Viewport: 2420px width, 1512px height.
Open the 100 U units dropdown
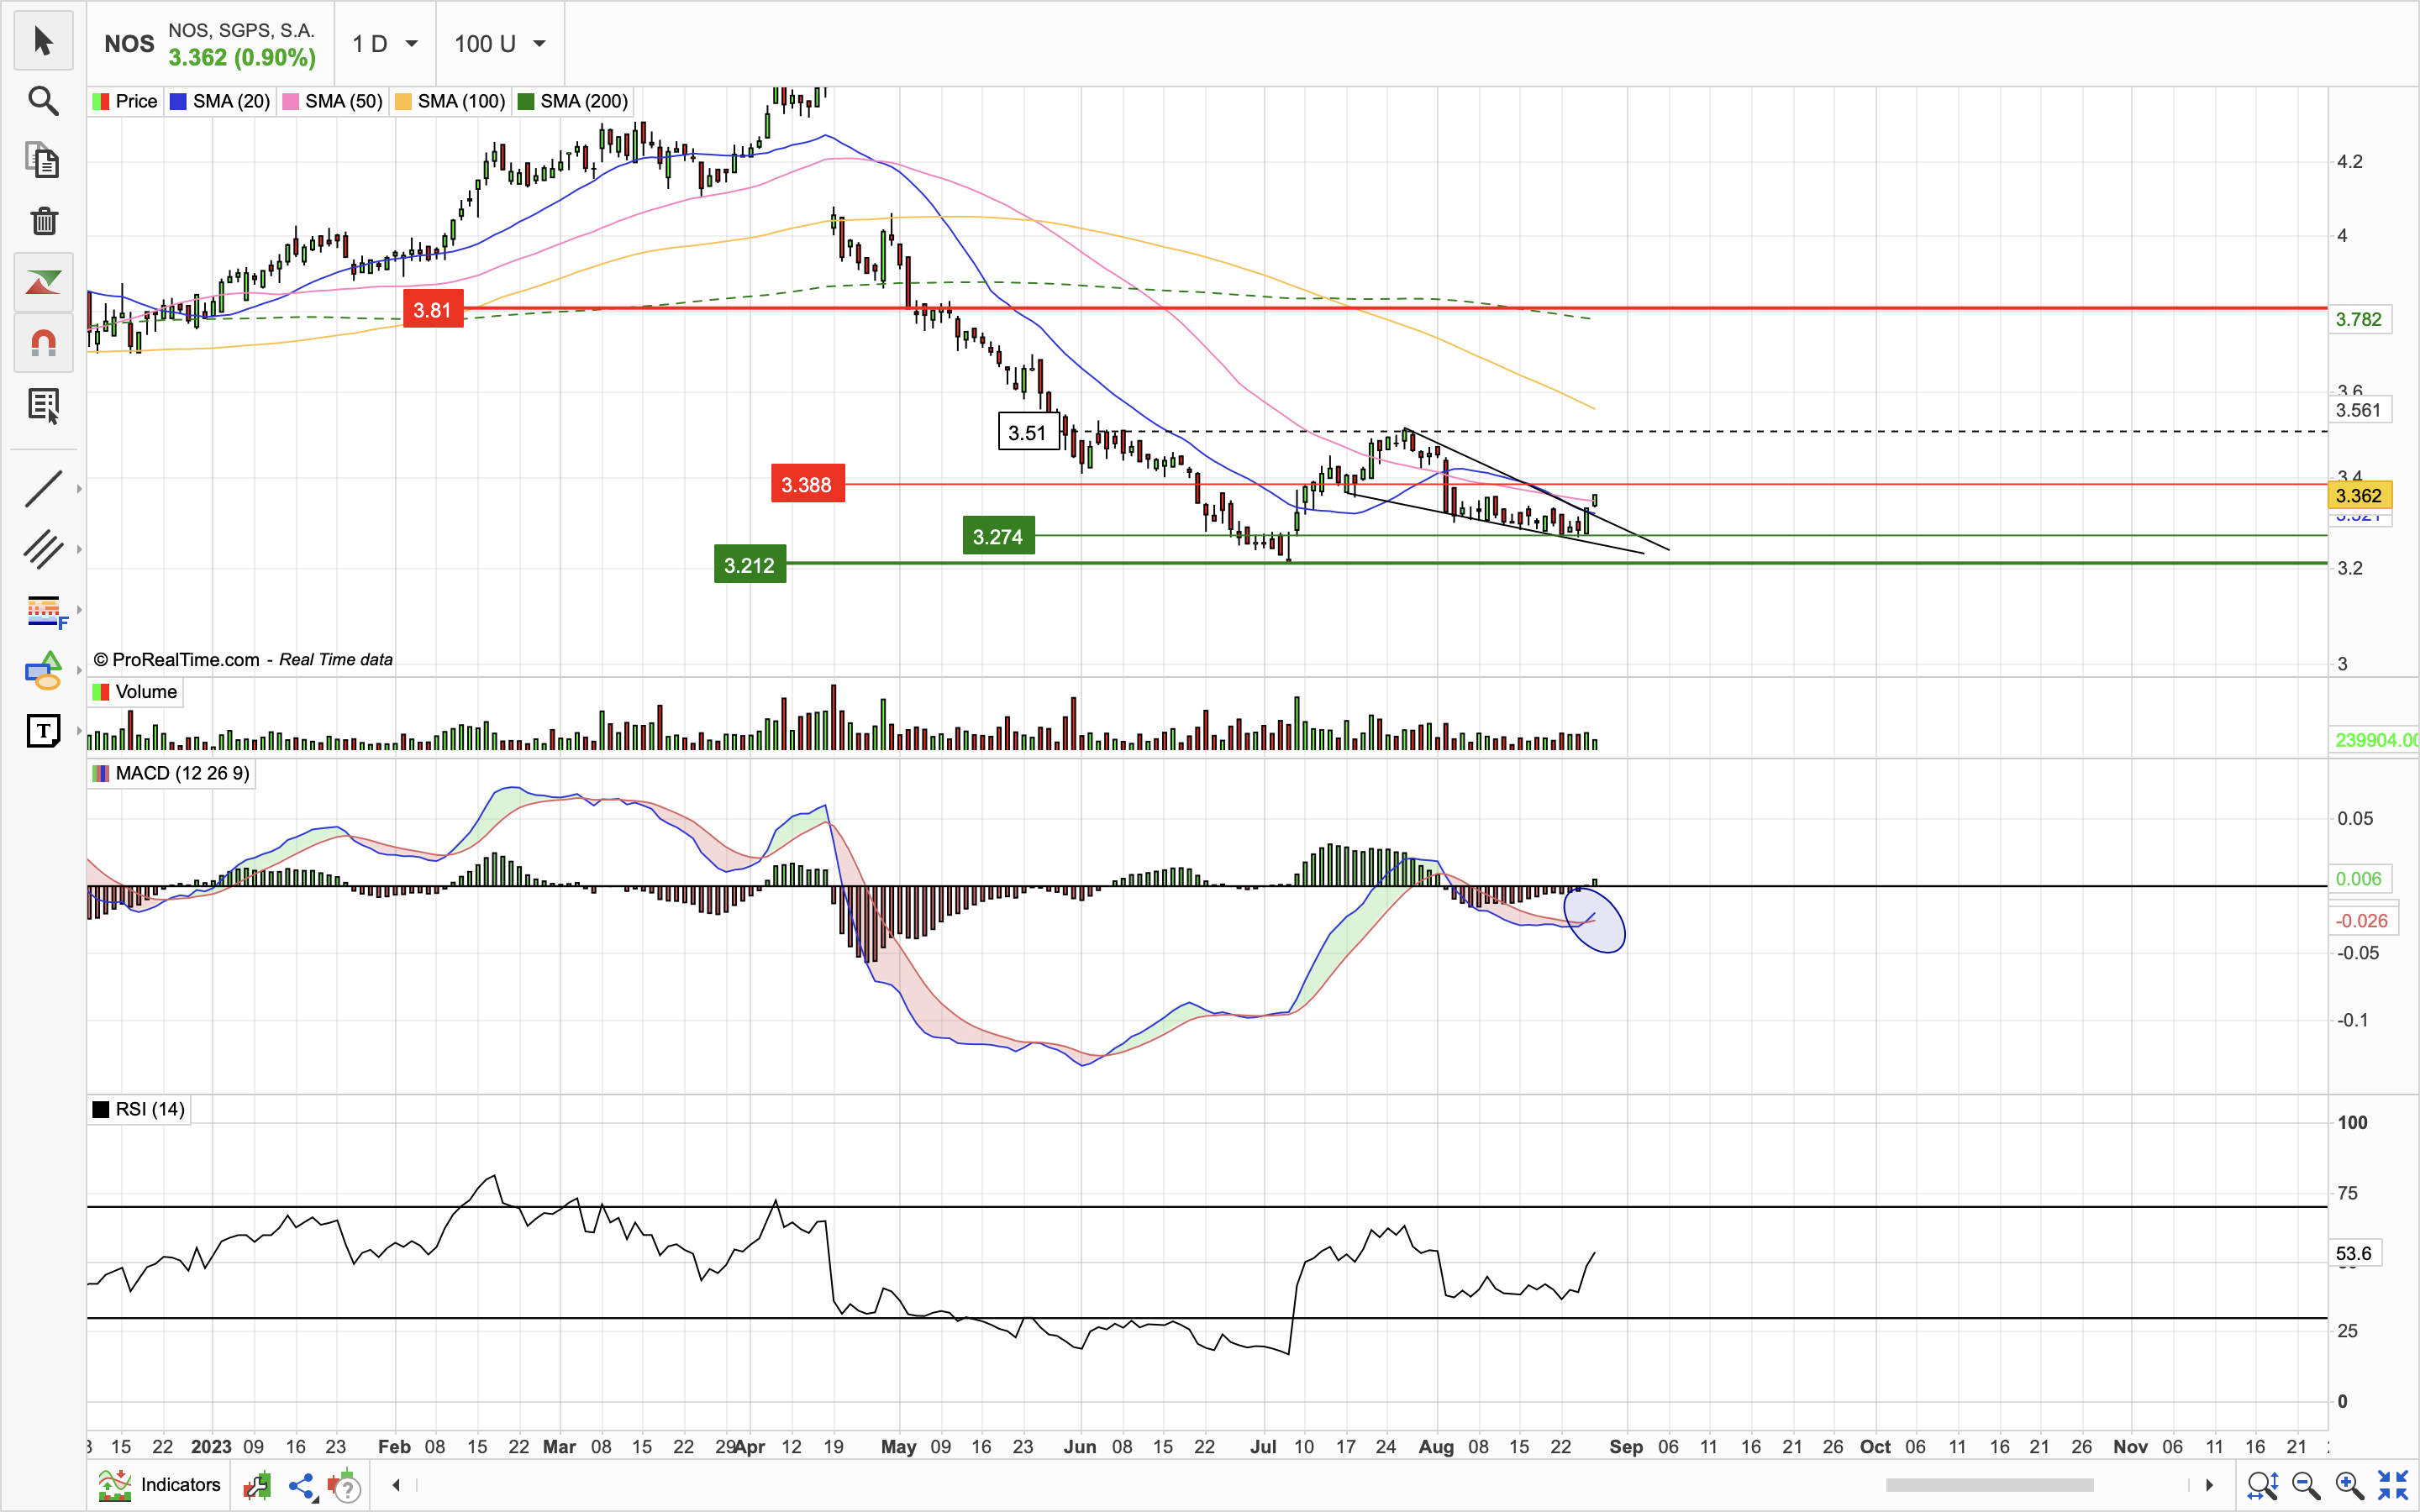click(x=499, y=44)
